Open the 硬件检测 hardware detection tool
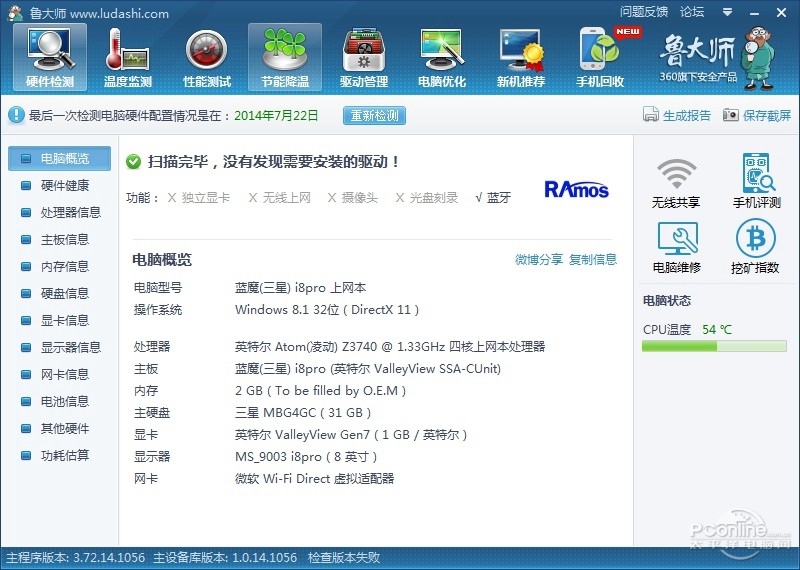 (x=50, y=57)
